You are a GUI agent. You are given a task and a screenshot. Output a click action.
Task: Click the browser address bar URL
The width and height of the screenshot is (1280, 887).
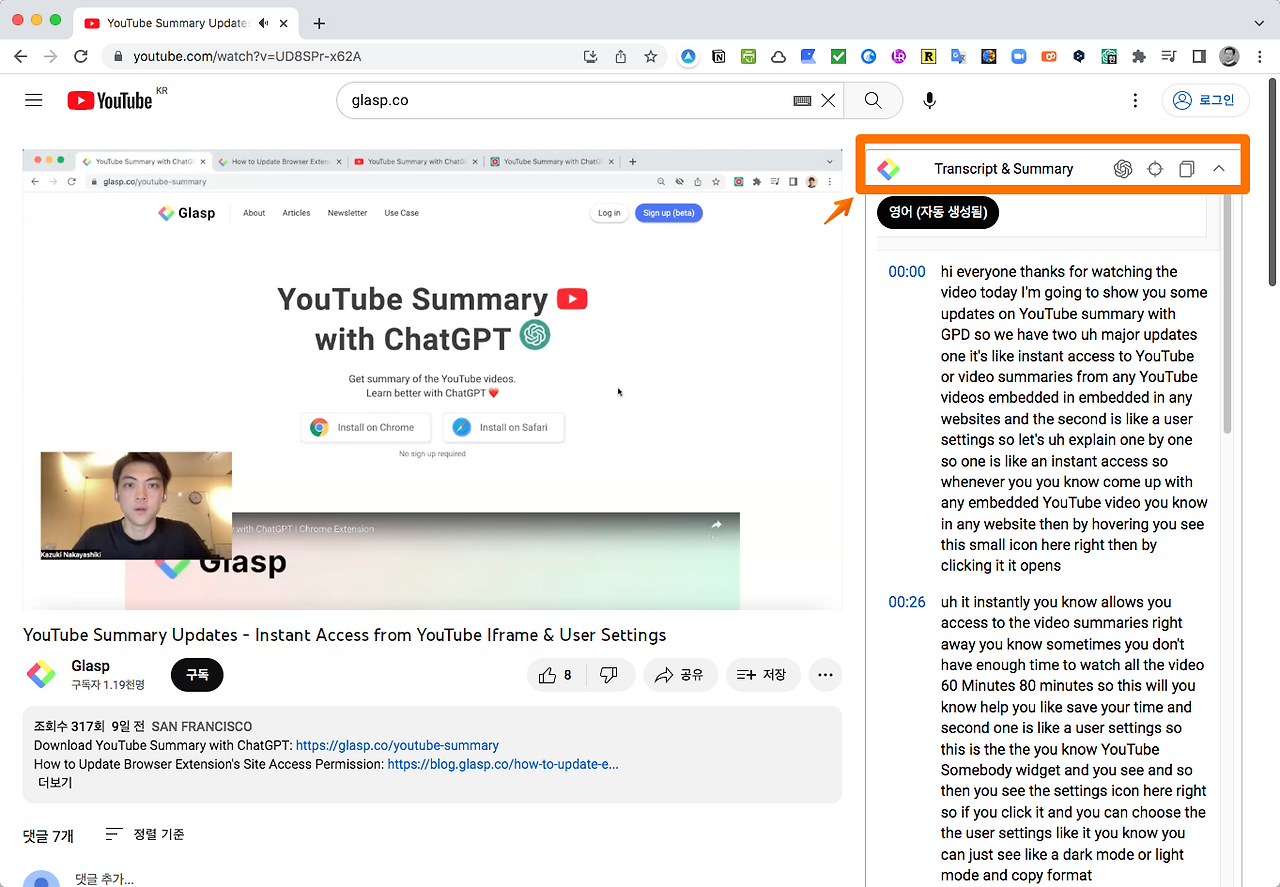coord(247,56)
